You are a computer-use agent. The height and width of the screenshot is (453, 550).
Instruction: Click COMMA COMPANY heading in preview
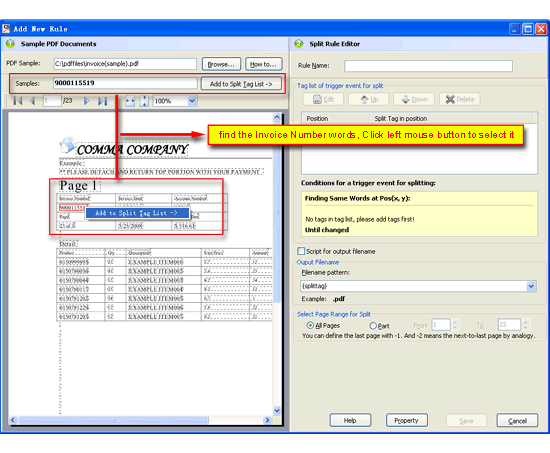click(x=132, y=150)
